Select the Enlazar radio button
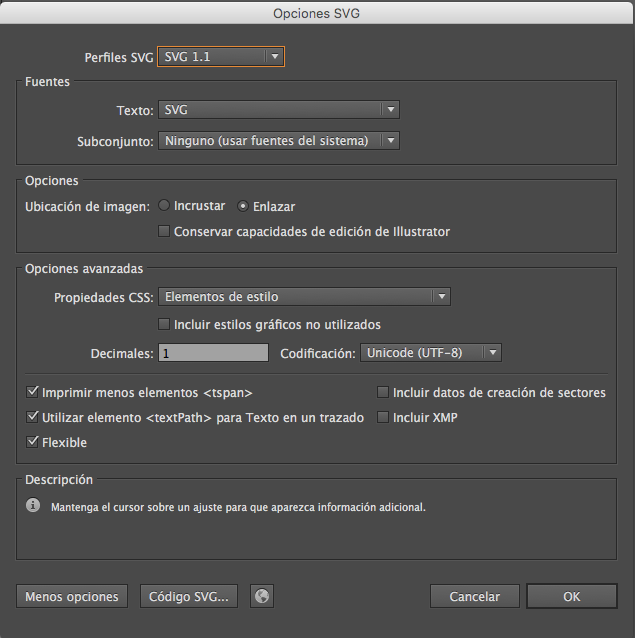This screenshot has height=638, width=635. (243, 206)
